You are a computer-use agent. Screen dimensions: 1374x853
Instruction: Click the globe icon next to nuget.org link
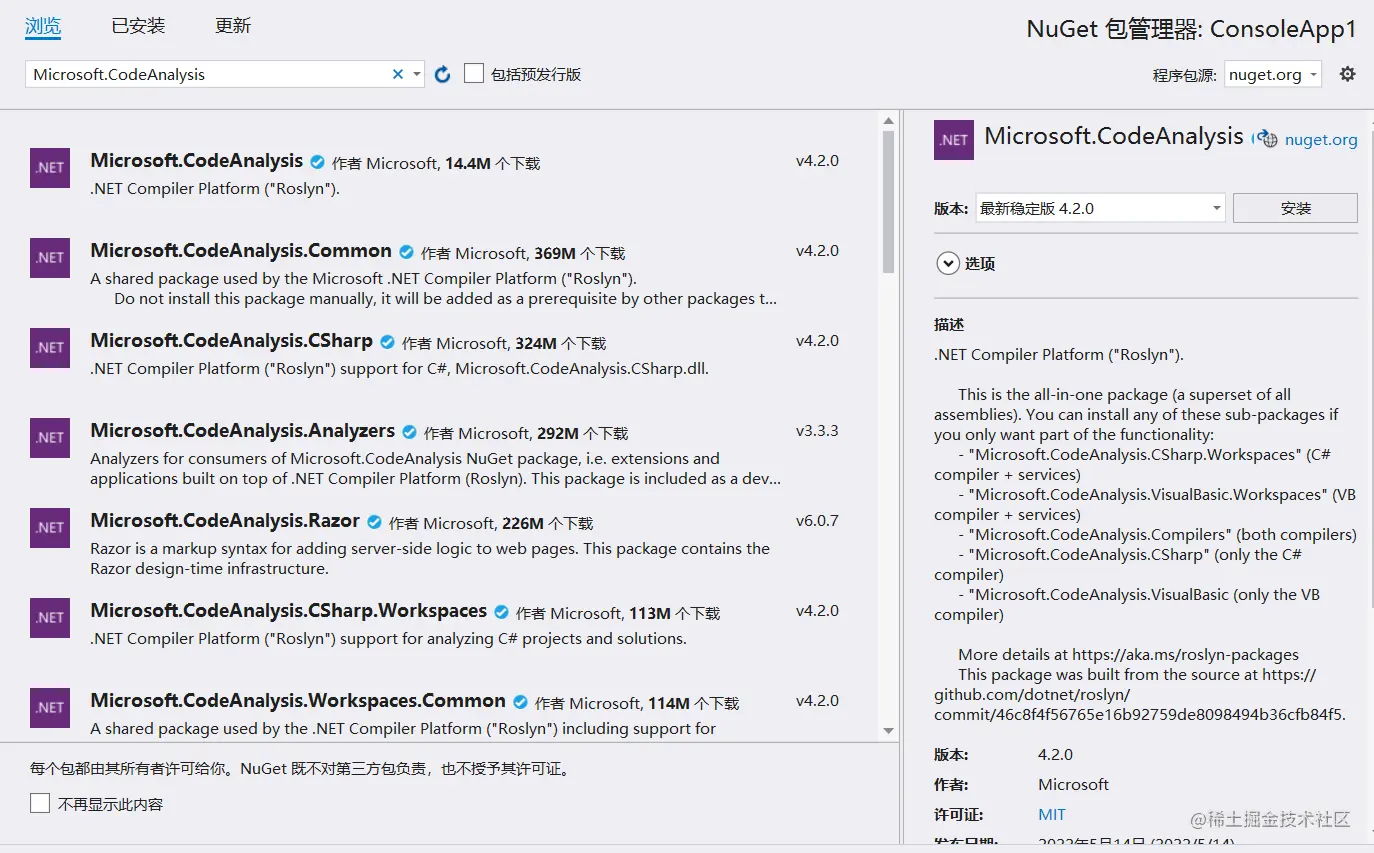tap(1267, 139)
